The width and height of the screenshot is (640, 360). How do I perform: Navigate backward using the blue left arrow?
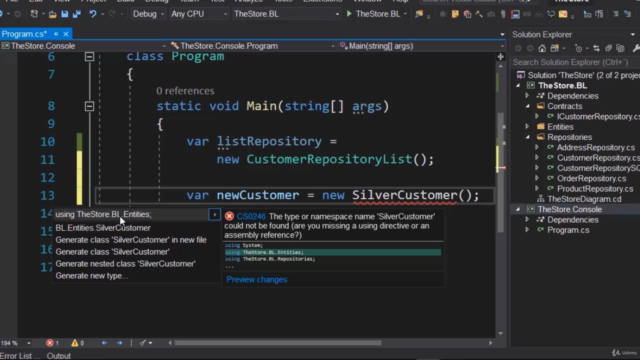point(104,343)
